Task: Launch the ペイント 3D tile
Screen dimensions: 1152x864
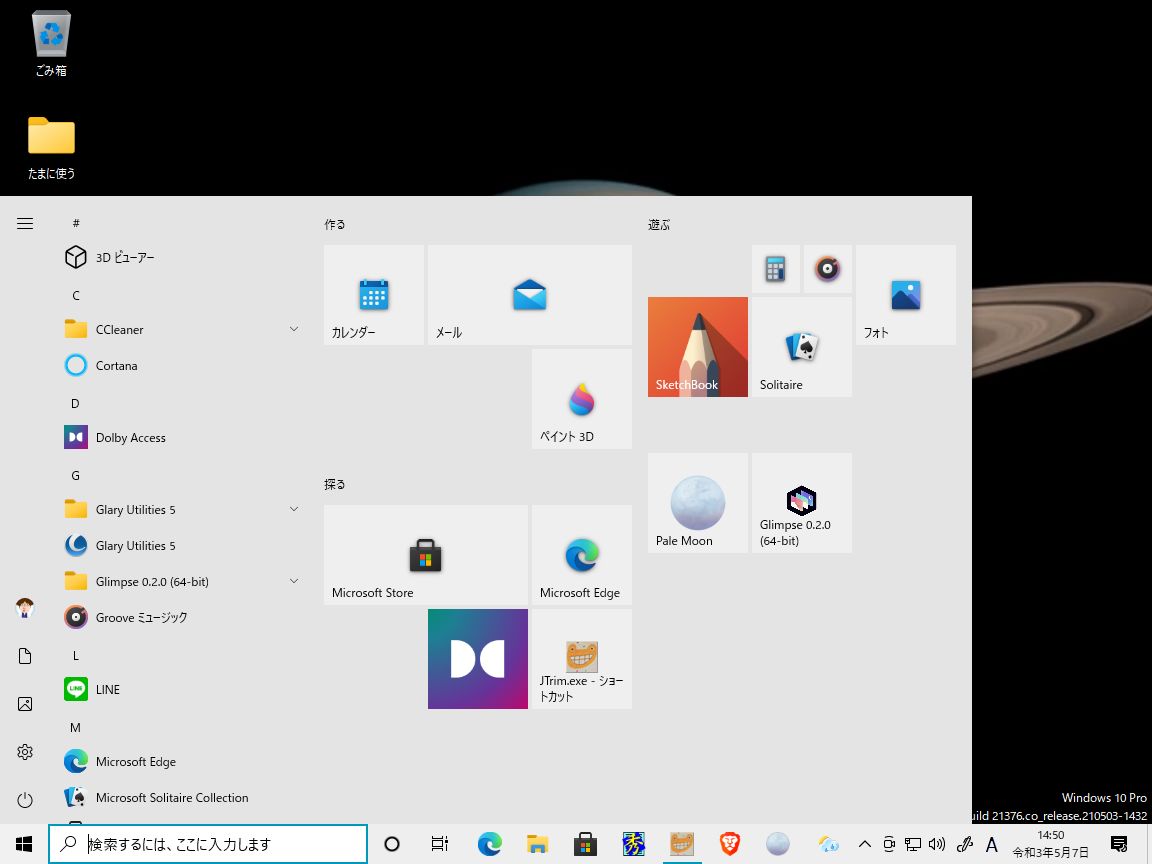Action: pyautogui.click(x=582, y=399)
